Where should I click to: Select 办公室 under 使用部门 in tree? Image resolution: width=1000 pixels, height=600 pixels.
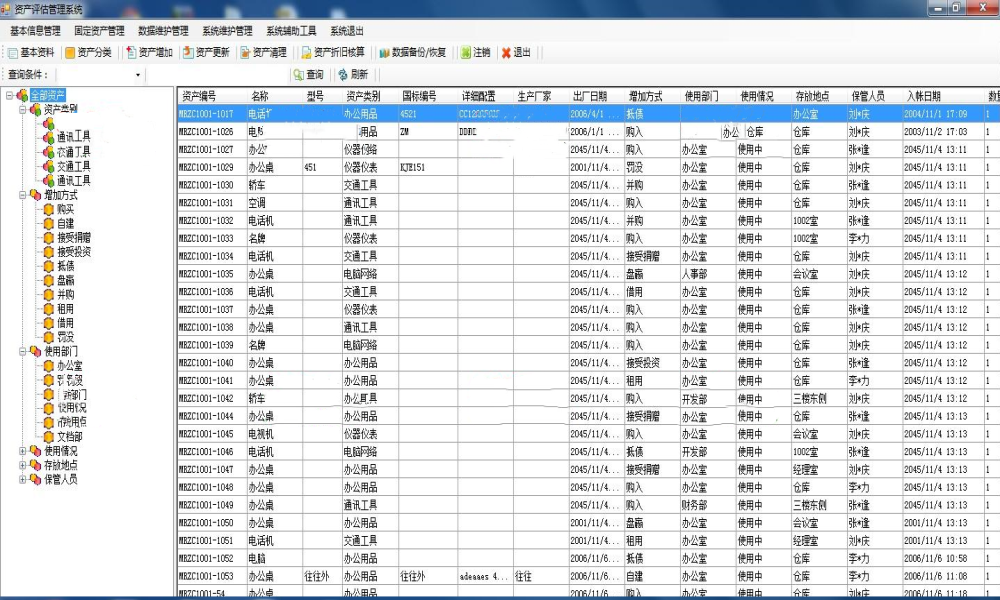tap(70, 366)
